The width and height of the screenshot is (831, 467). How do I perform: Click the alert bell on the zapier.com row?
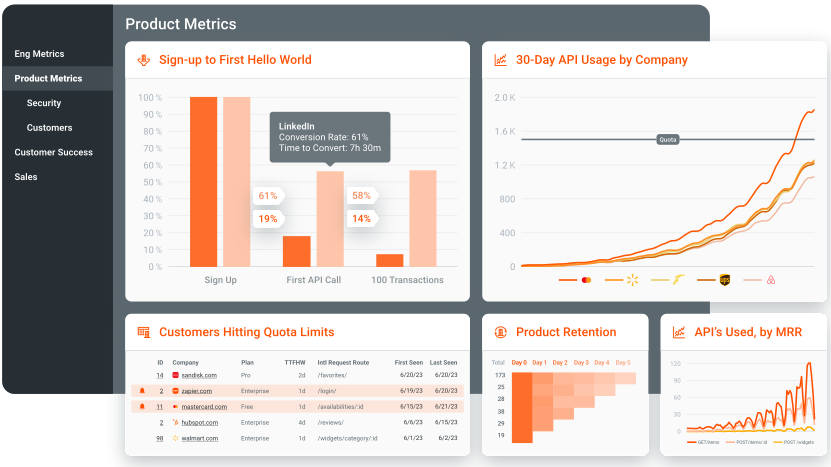142,391
